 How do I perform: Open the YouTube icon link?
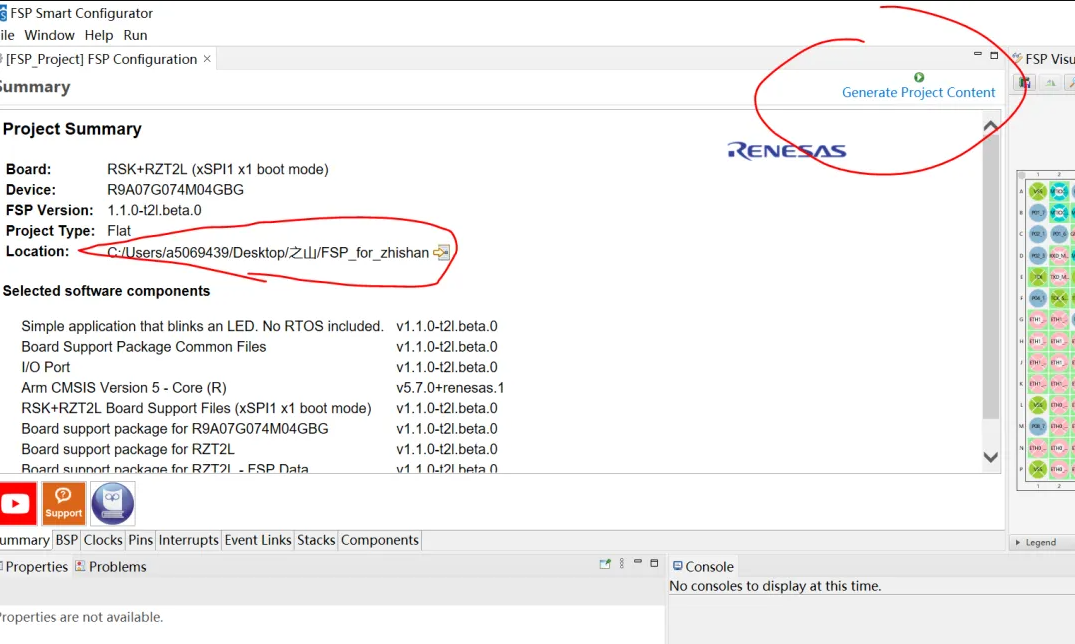click(x=18, y=504)
